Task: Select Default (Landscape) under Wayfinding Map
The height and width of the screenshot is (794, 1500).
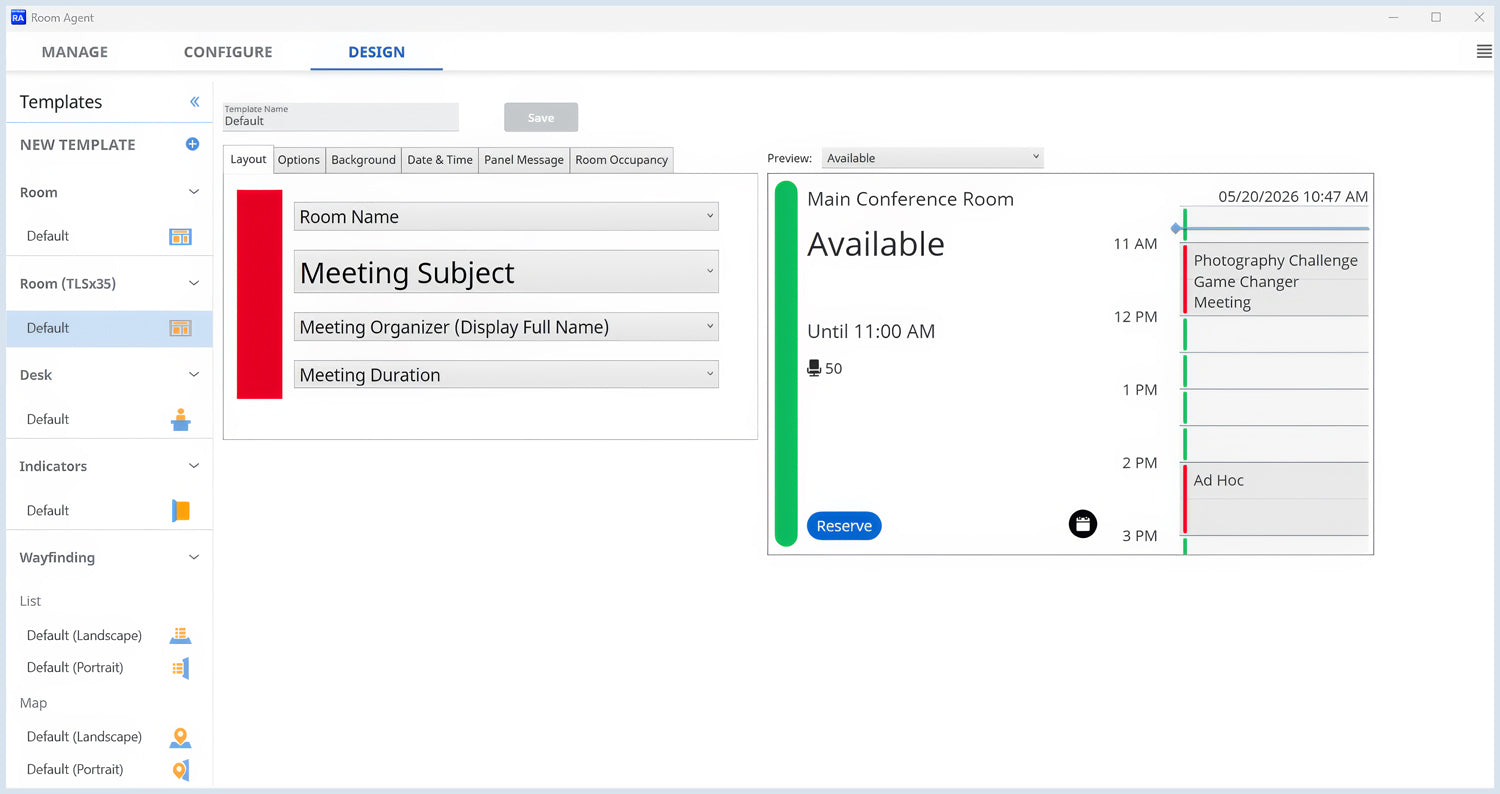Action: point(84,736)
